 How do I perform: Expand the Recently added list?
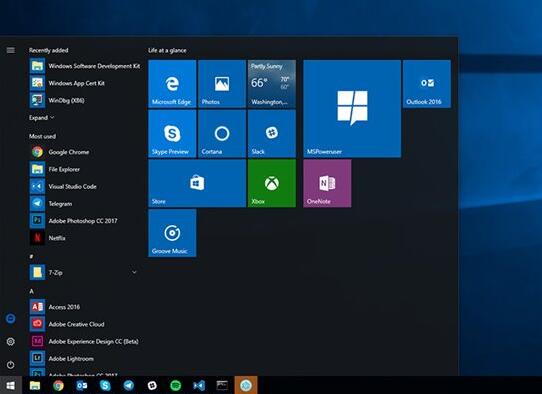tap(41, 118)
